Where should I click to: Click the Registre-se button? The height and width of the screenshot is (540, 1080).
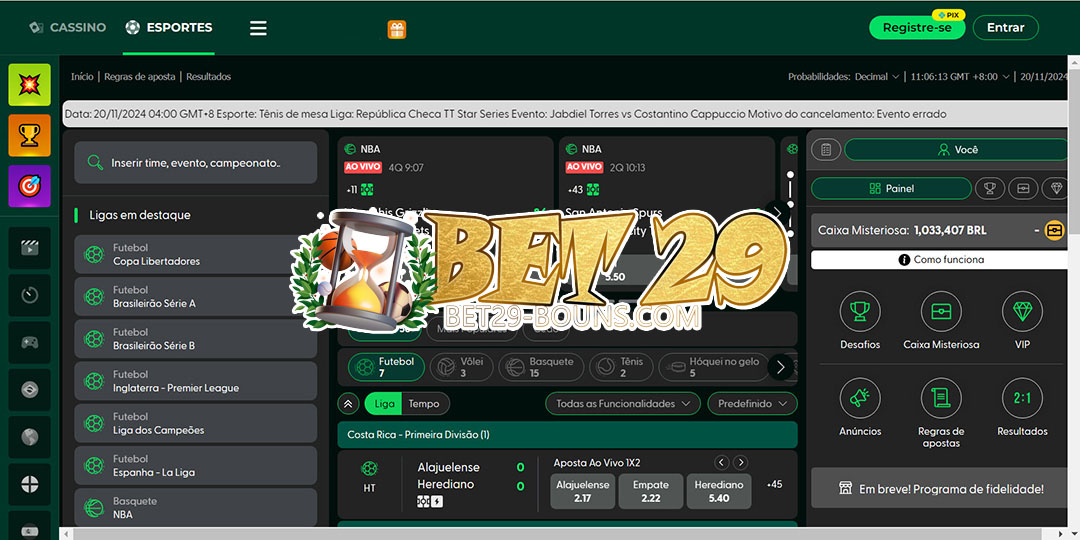point(917,28)
